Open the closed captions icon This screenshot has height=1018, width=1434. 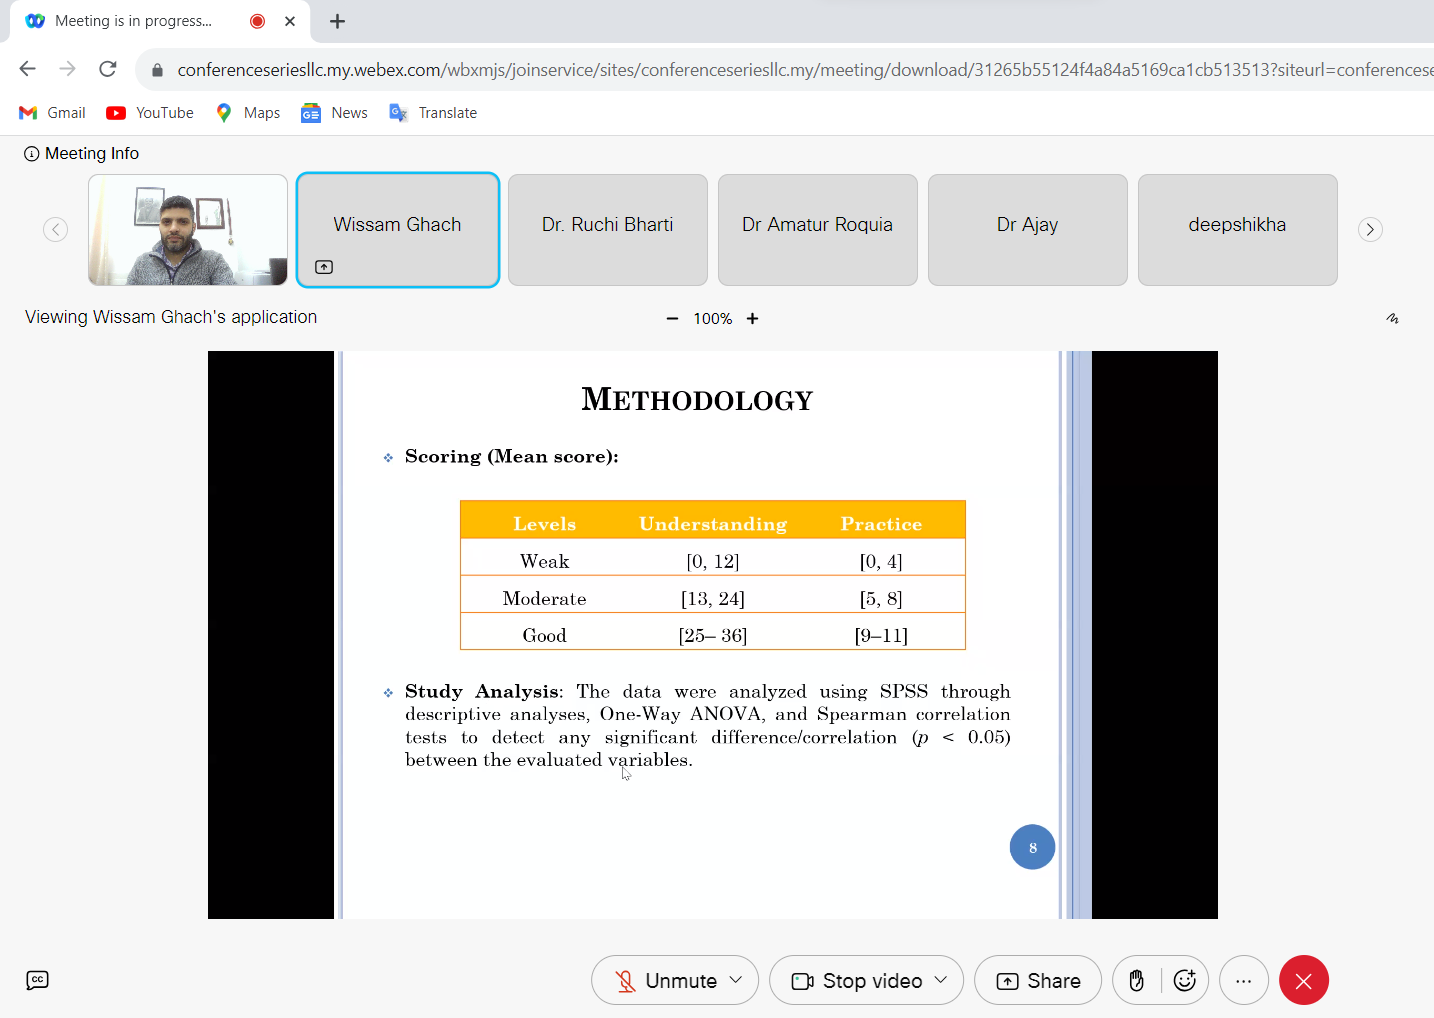coord(37,980)
